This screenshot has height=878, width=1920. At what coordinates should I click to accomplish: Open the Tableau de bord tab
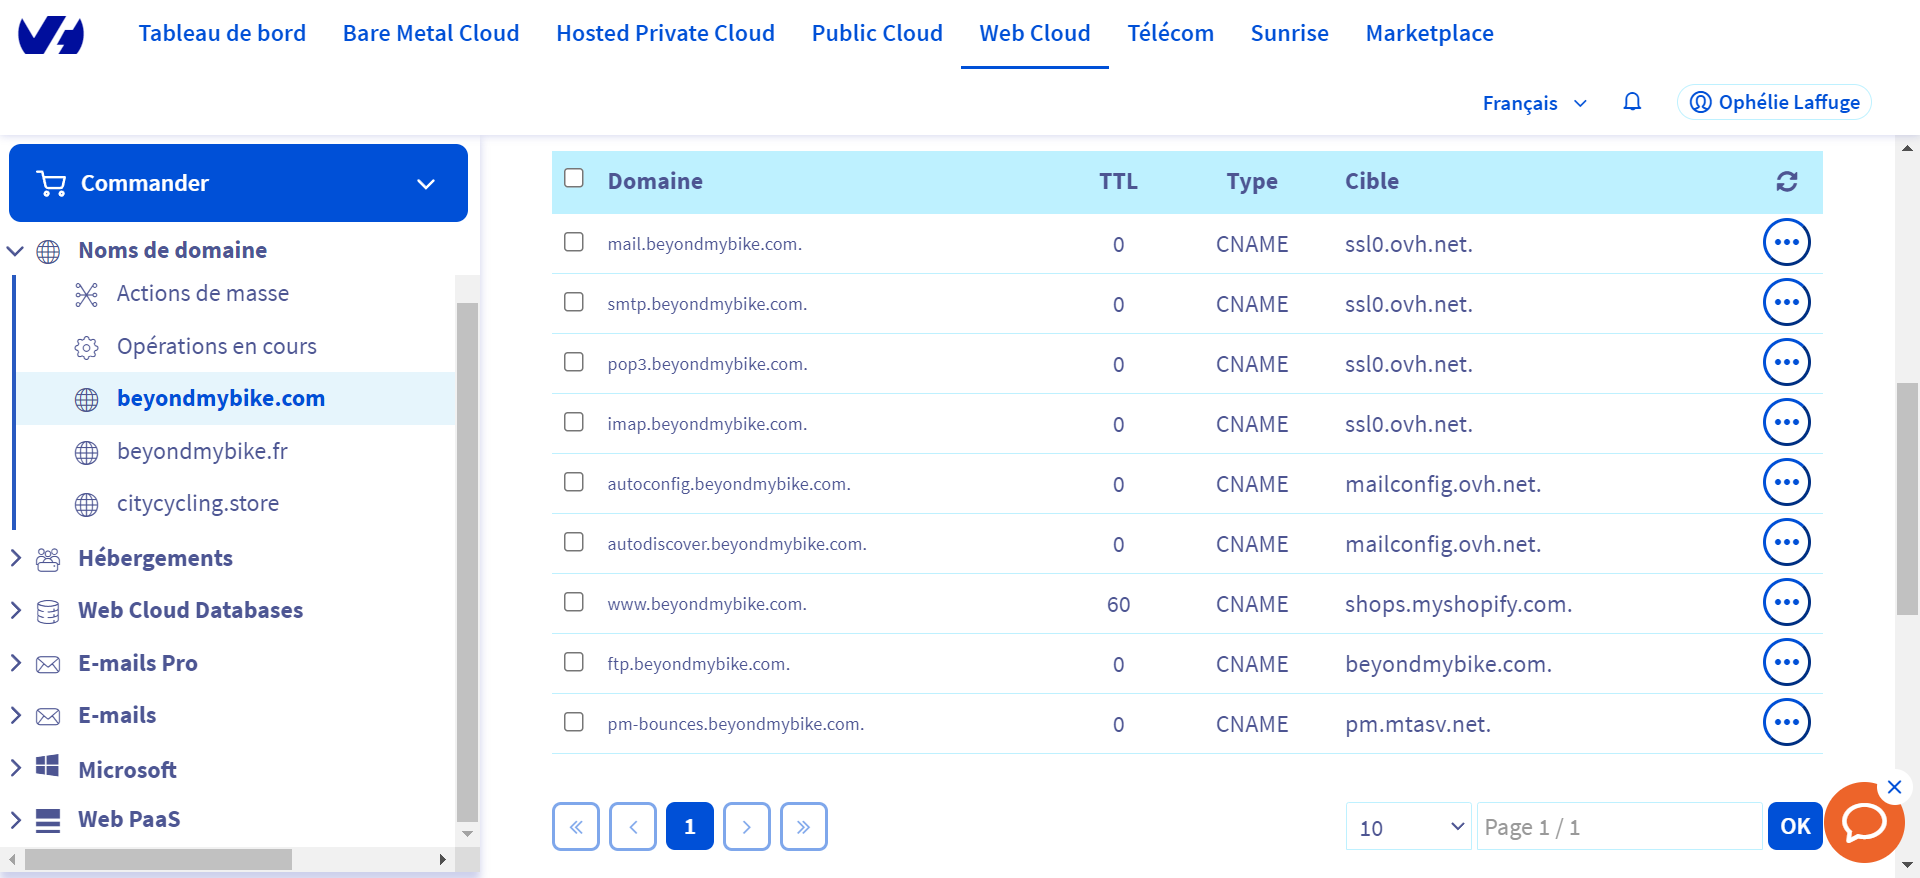222,33
